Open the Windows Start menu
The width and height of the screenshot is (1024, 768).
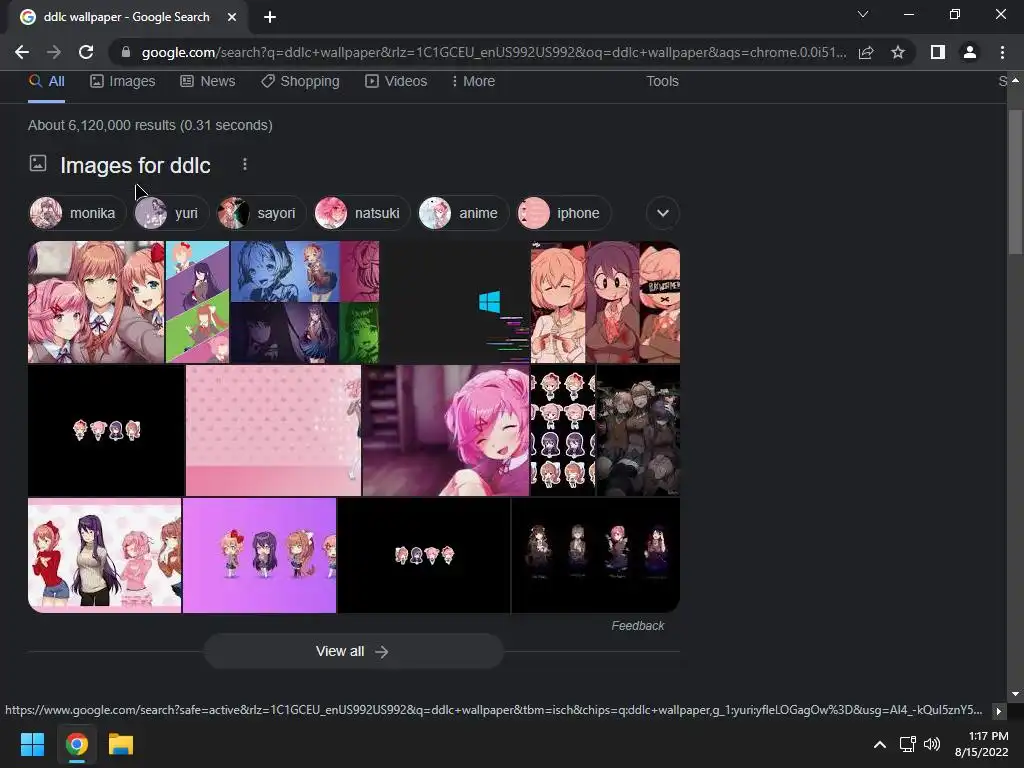click(x=32, y=744)
